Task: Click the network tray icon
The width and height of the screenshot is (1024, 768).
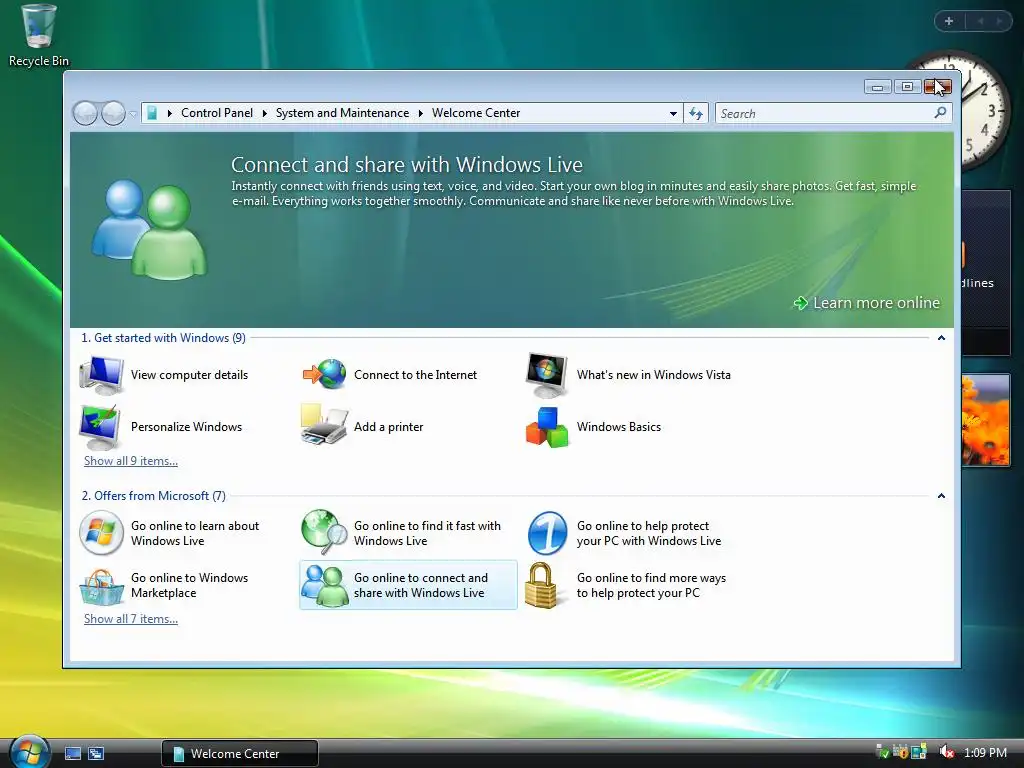Action: coord(919,752)
